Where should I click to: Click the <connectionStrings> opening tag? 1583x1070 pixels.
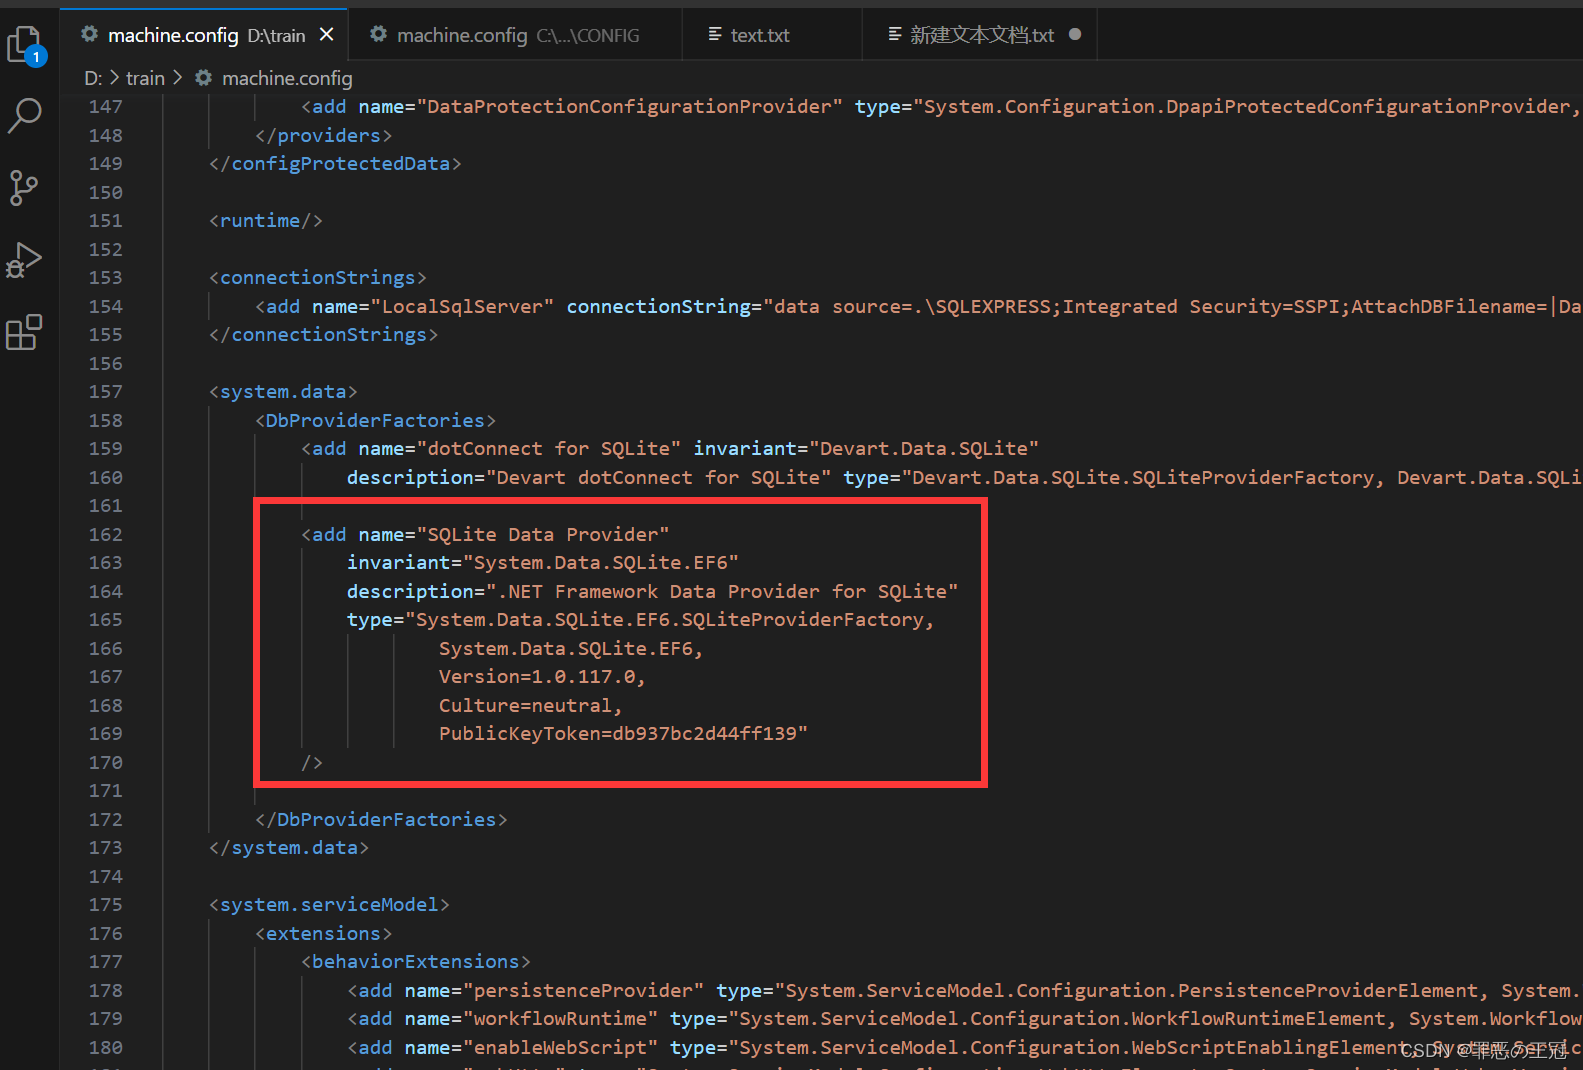318,278
